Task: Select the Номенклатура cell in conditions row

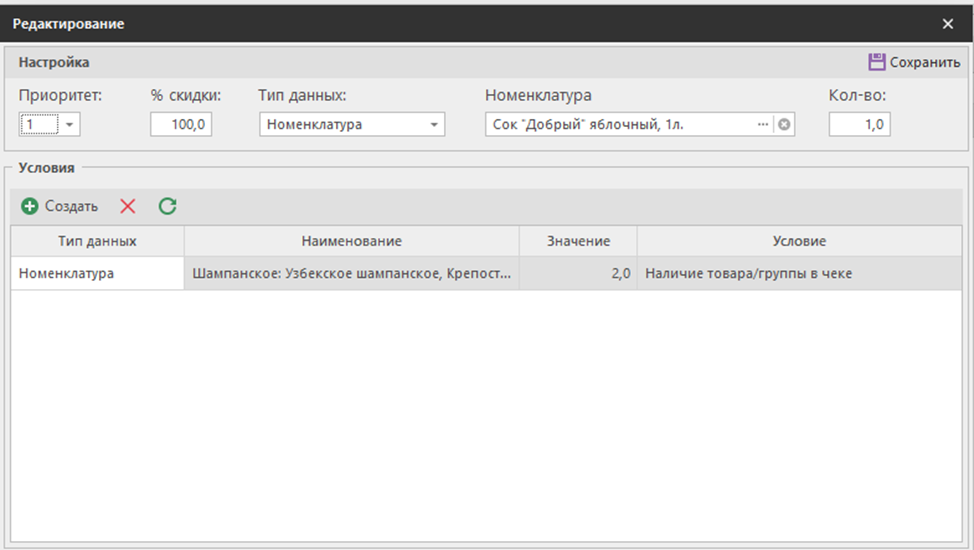Action: [97, 273]
